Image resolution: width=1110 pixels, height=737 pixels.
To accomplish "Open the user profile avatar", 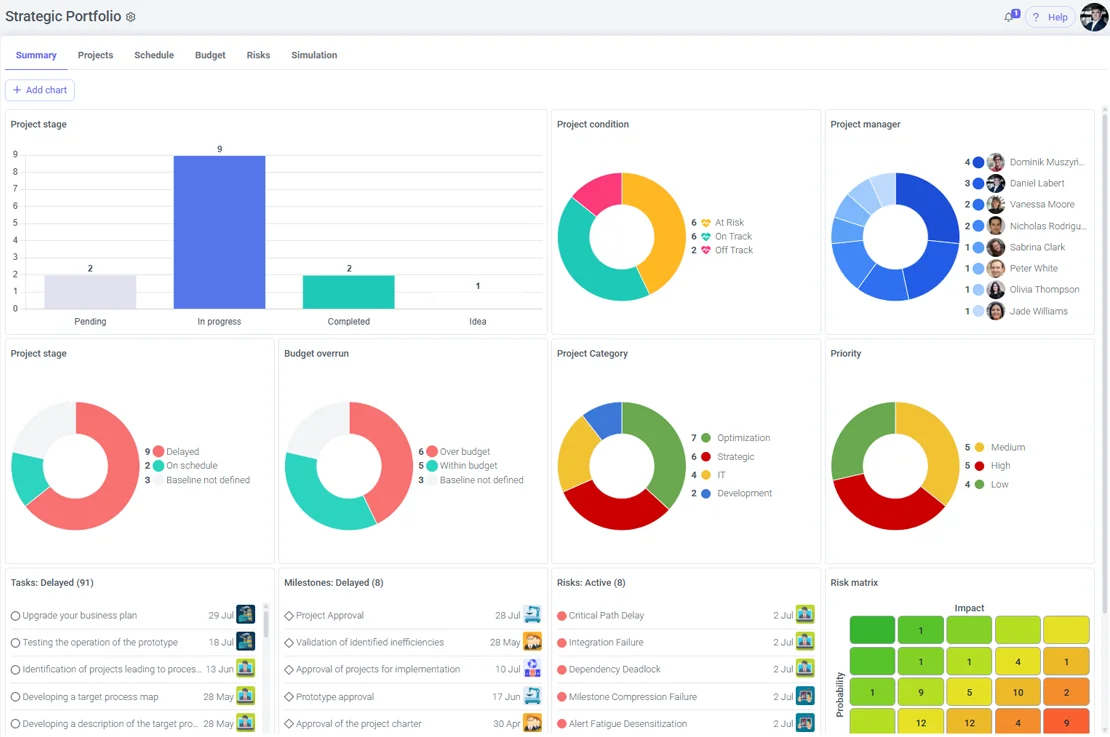I will (x=1094, y=17).
